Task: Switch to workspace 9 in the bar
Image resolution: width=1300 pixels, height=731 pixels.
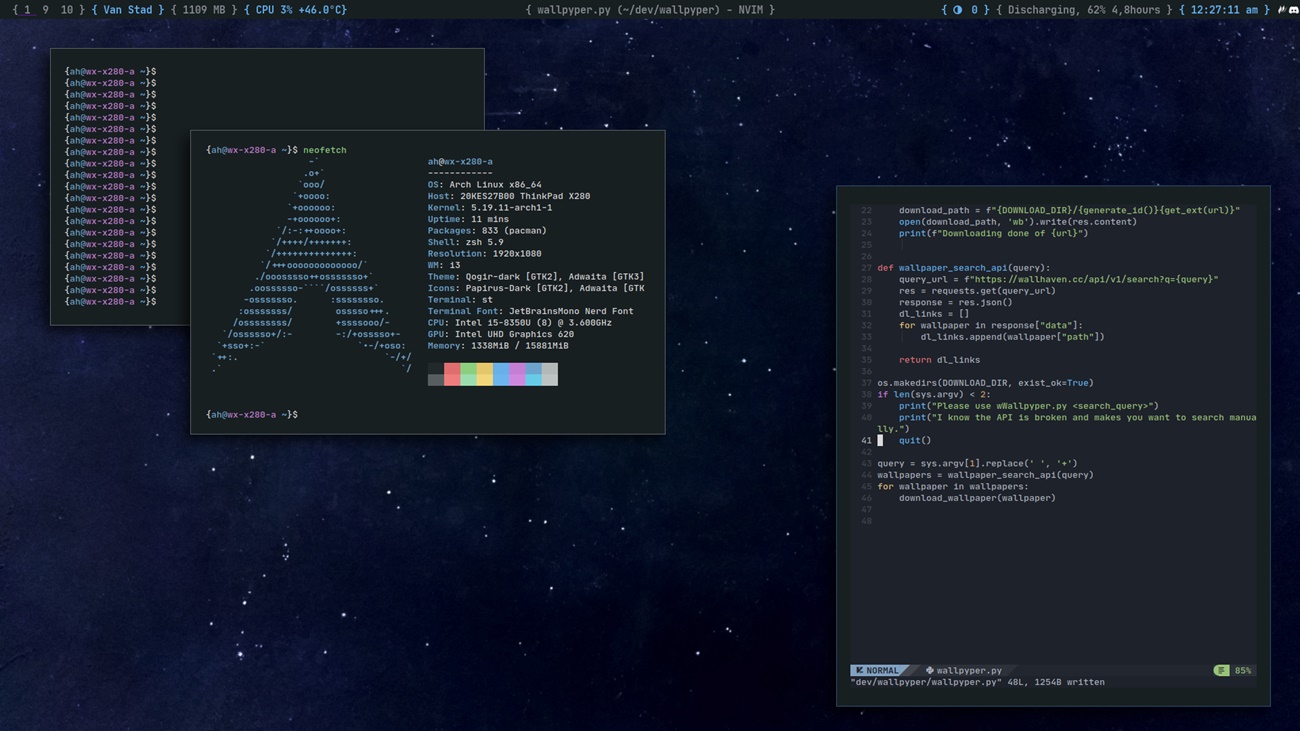Action: [45, 10]
